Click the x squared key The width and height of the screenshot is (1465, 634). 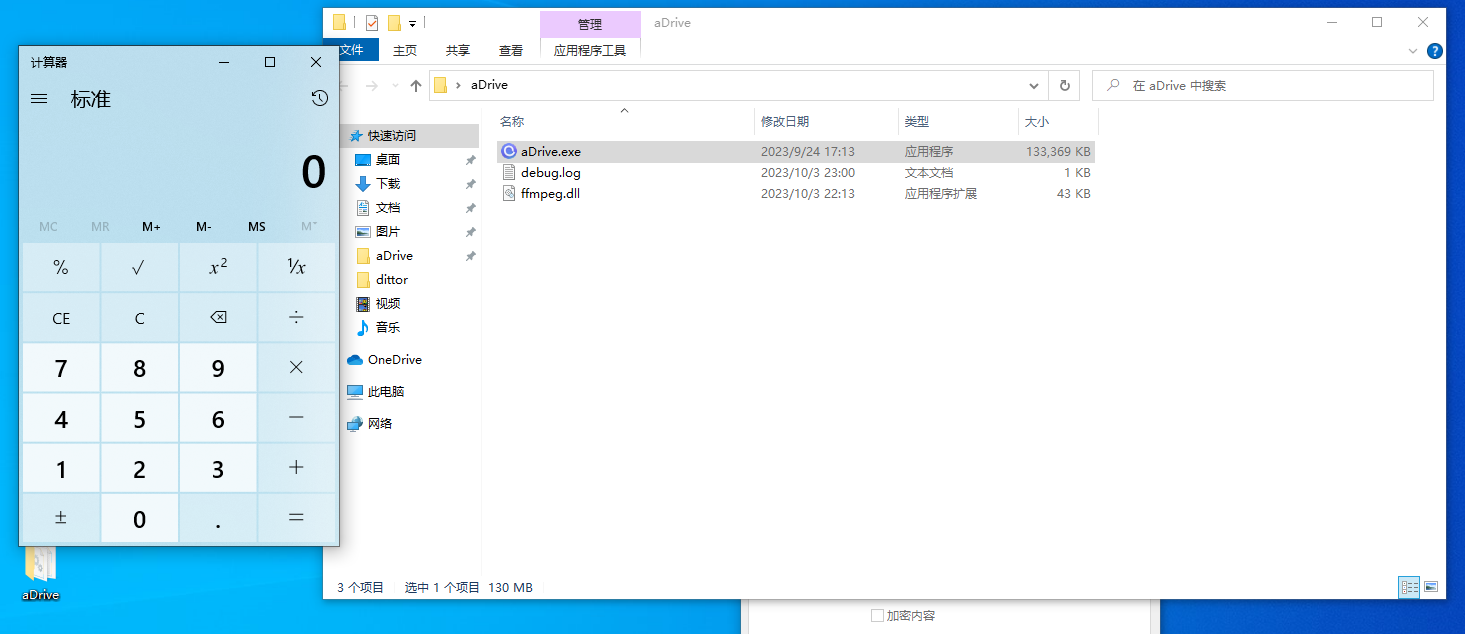pyautogui.click(x=218, y=267)
